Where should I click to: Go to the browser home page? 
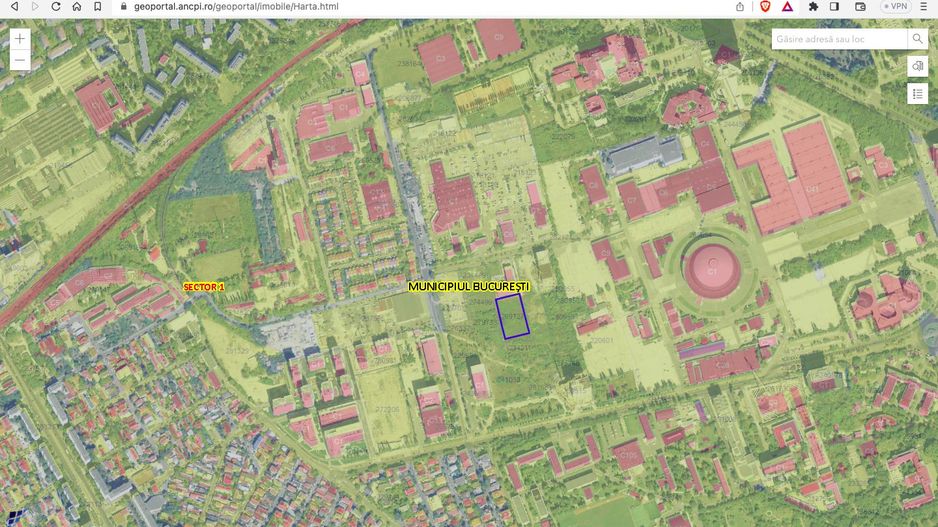pos(76,6)
